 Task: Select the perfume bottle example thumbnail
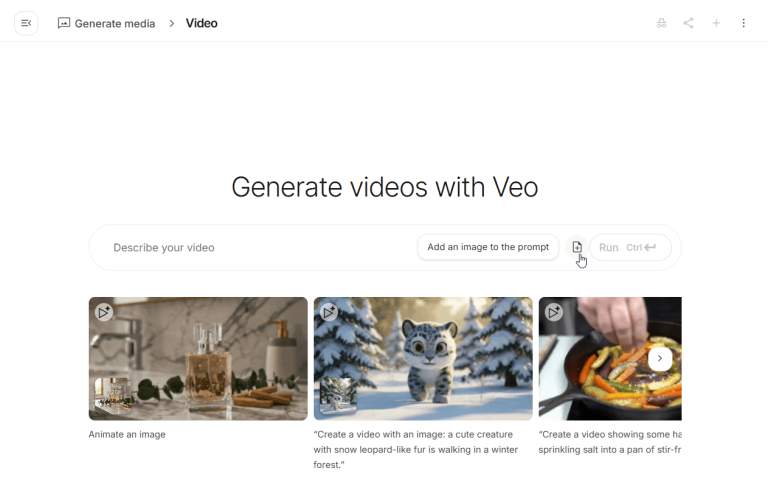tap(198, 358)
